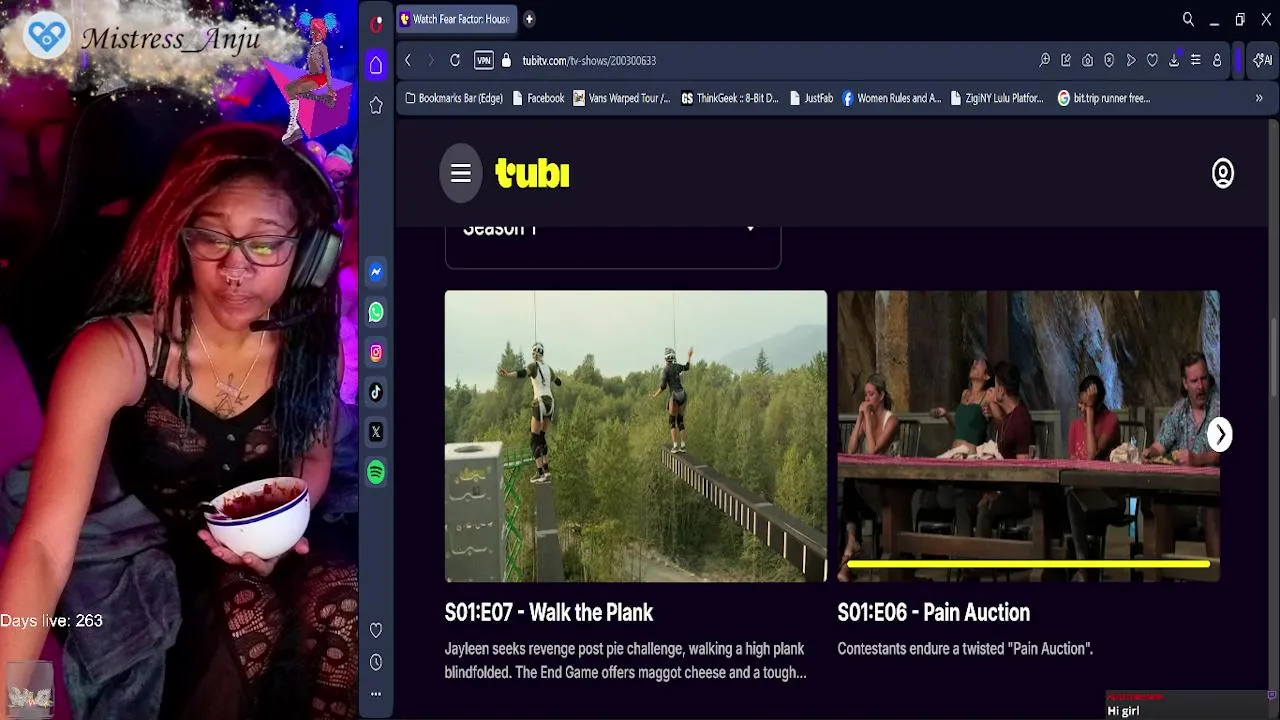Image resolution: width=1280 pixels, height=720 pixels.
Task: Open the Home start page in the sidebar
Action: pyautogui.click(x=376, y=65)
